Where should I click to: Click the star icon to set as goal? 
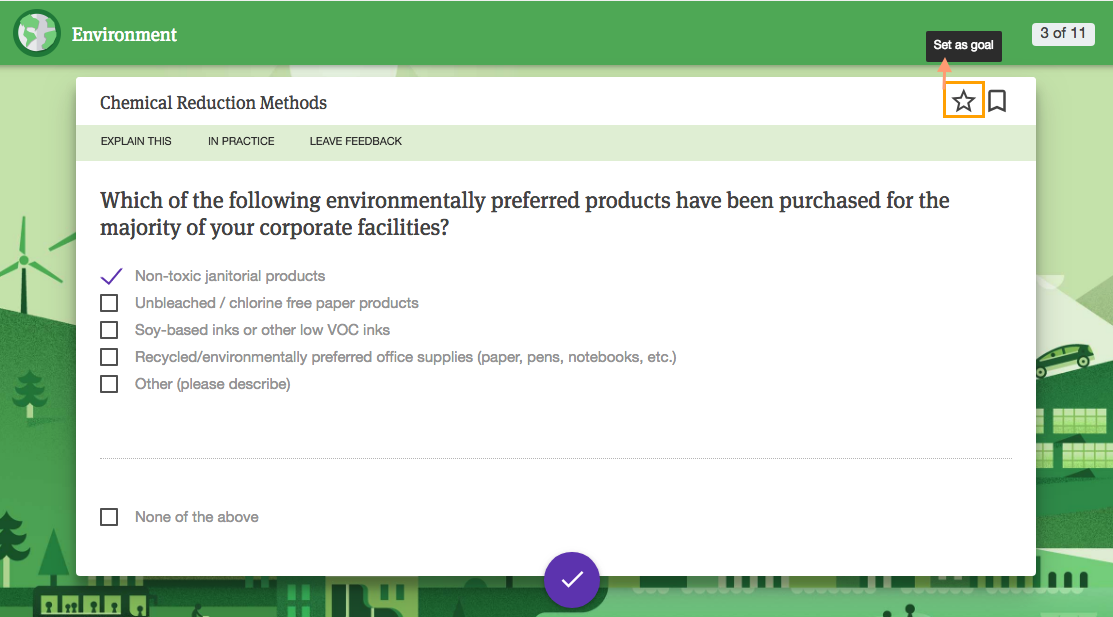963,101
